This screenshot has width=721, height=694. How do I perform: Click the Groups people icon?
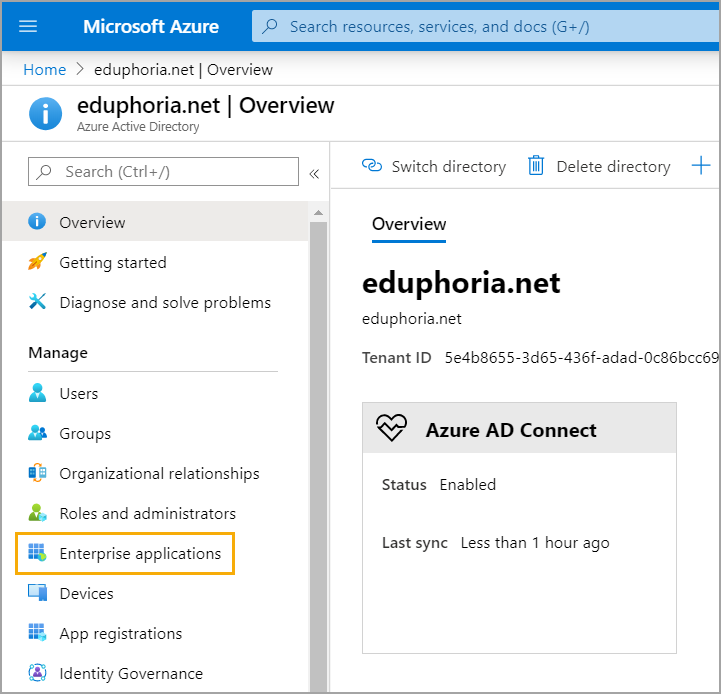[37, 433]
